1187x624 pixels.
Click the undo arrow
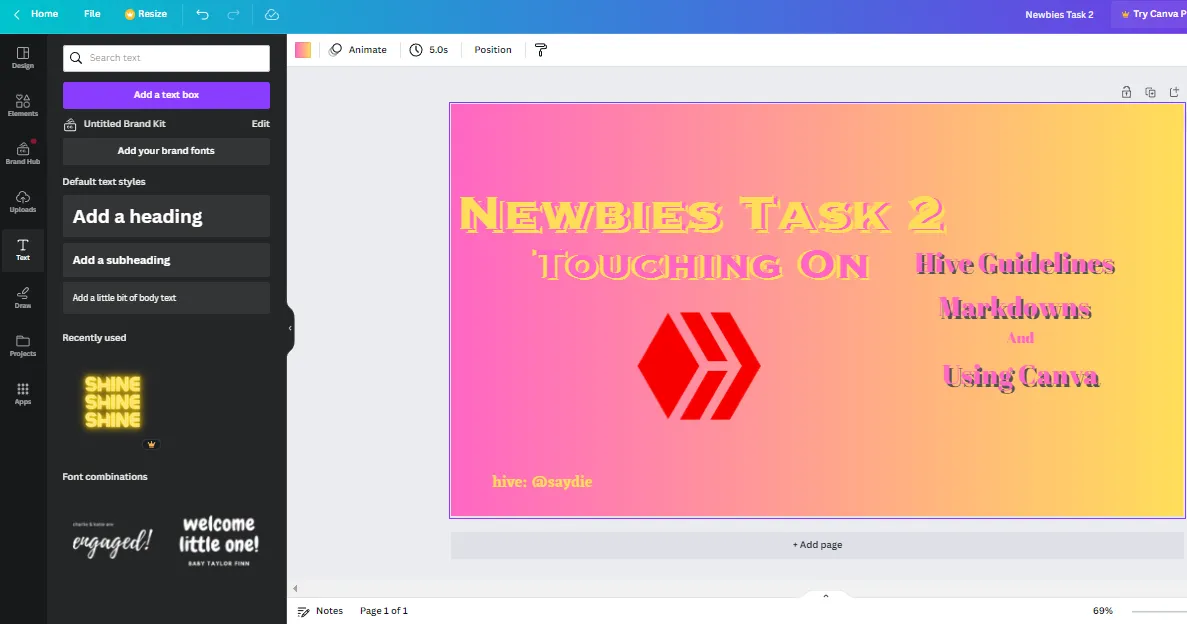point(202,14)
